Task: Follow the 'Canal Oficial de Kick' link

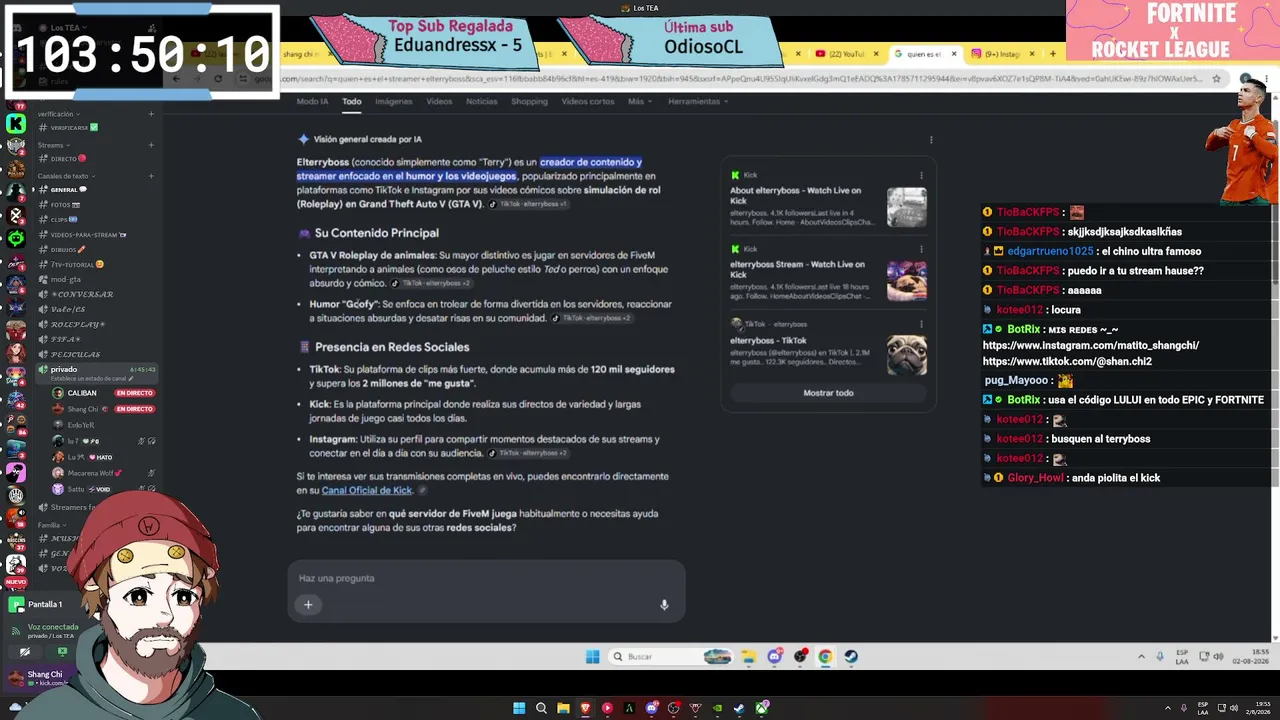Action: [367, 491]
